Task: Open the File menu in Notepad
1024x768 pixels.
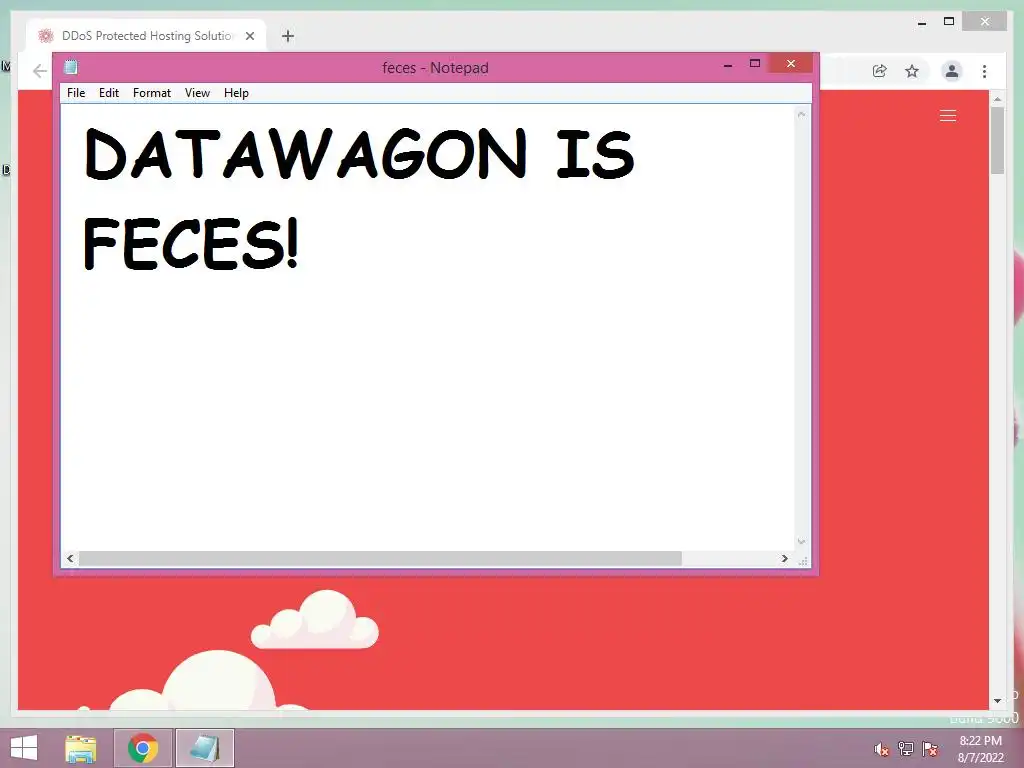Action: (x=76, y=93)
